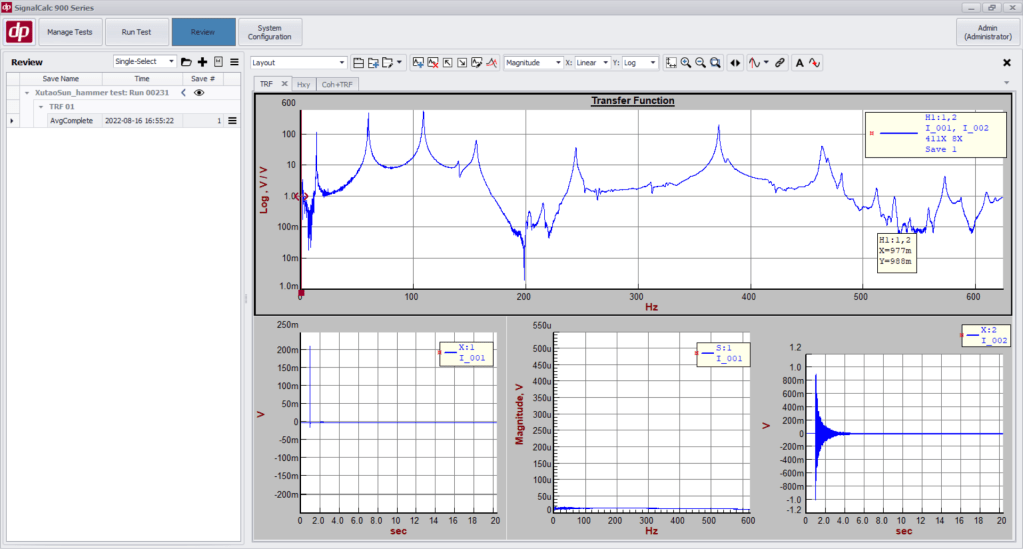Open the Single-Select dropdown
Screen dimensions: 1023x549
point(144,62)
